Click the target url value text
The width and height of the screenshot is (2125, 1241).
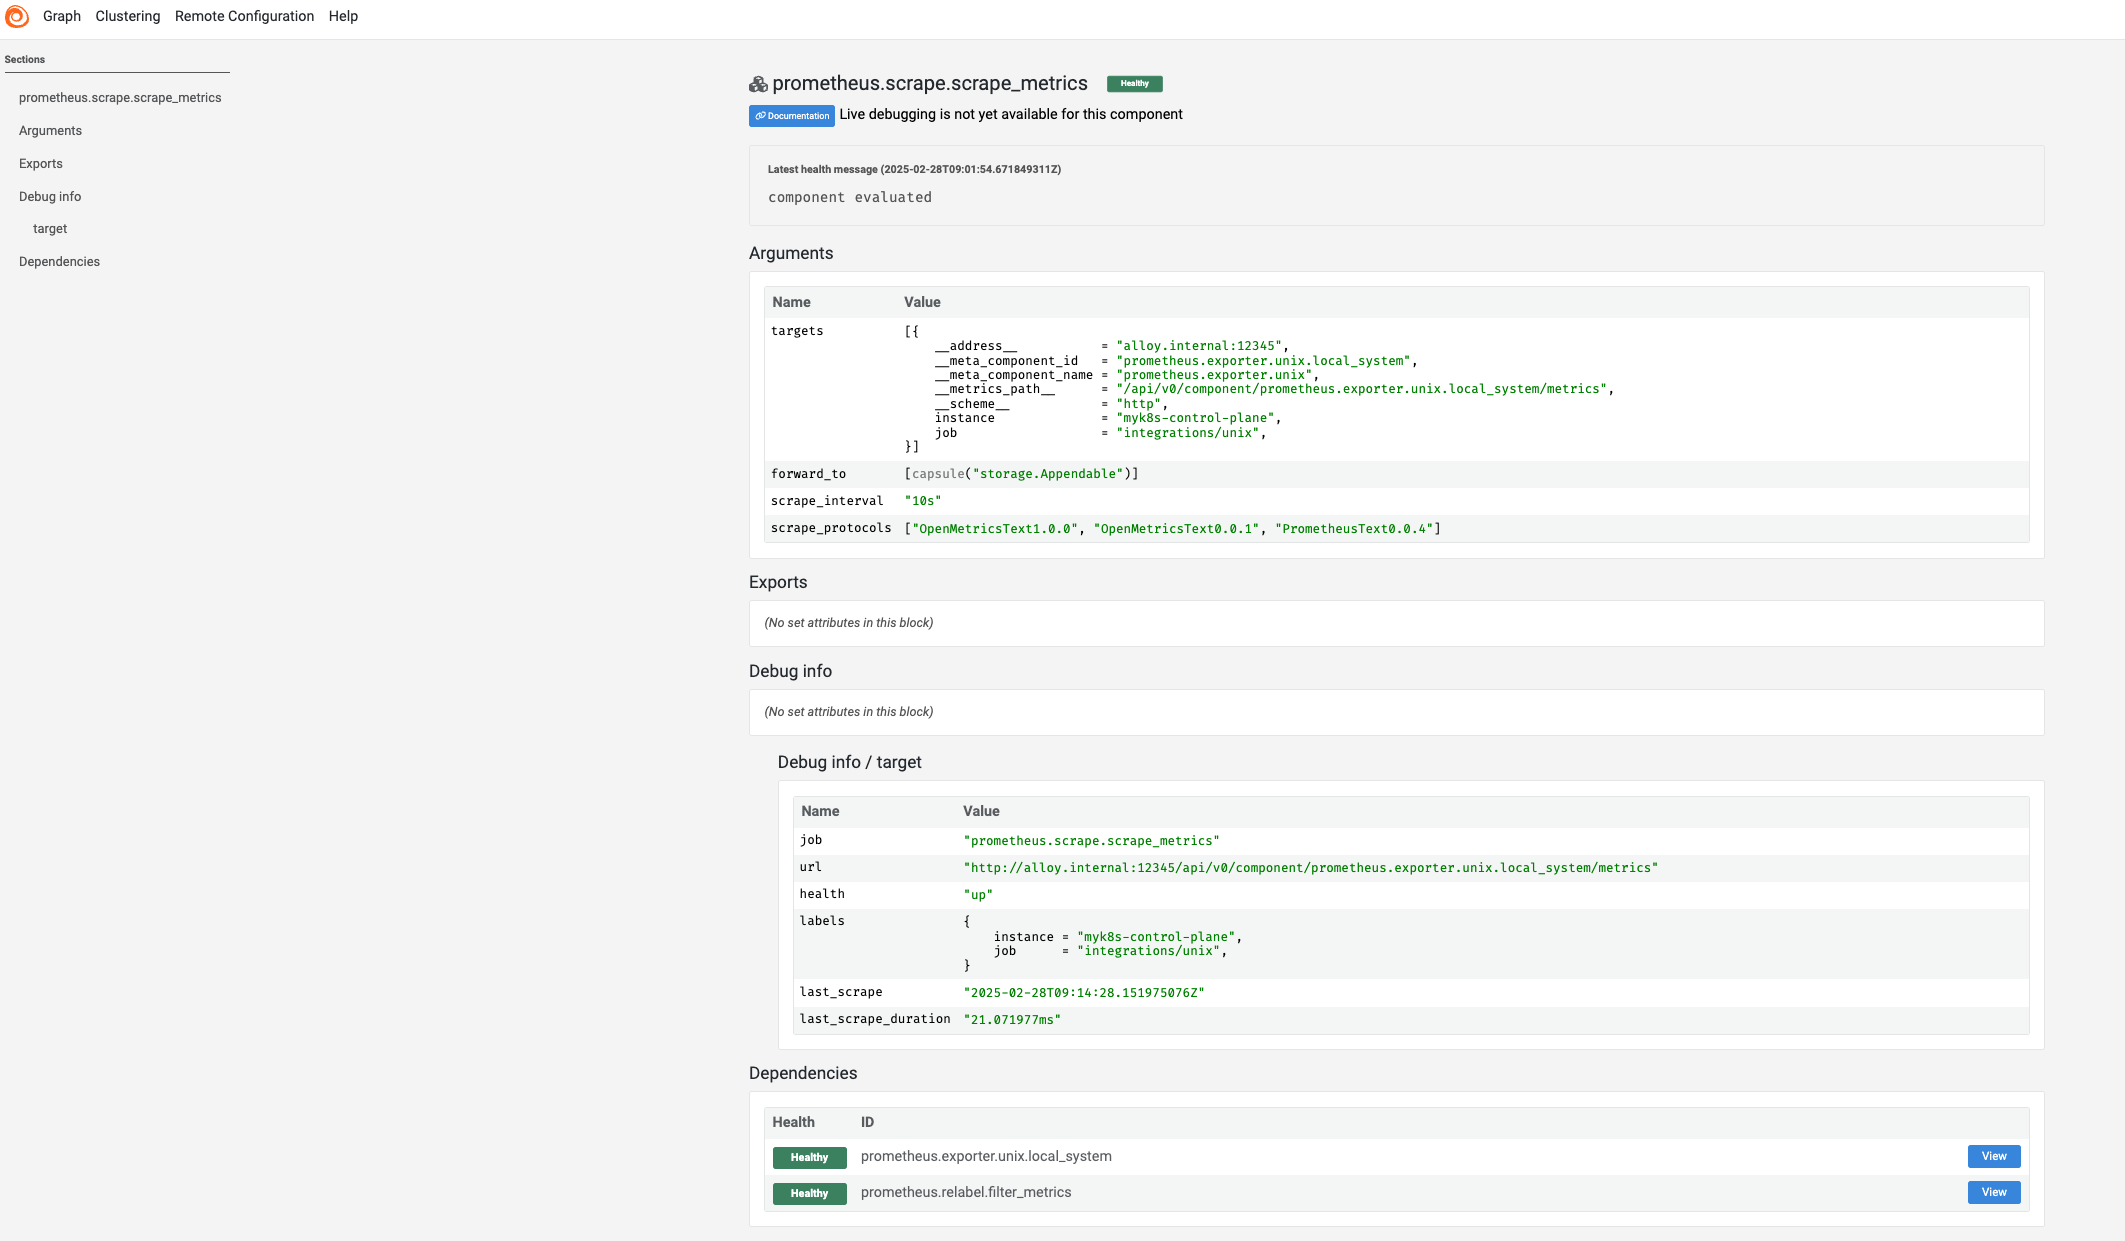coord(1310,868)
